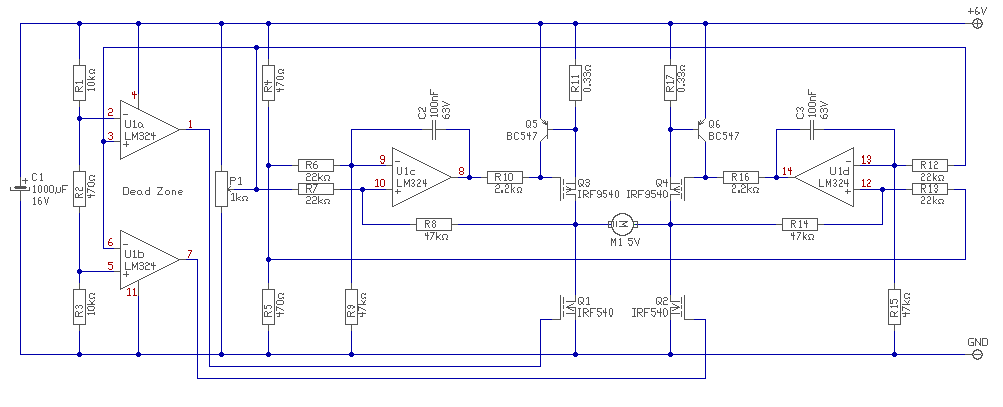The width and height of the screenshot is (1003, 407).
Task: Select the Q2 IRF540 MOSFET symbol
Action: [677, 307]
